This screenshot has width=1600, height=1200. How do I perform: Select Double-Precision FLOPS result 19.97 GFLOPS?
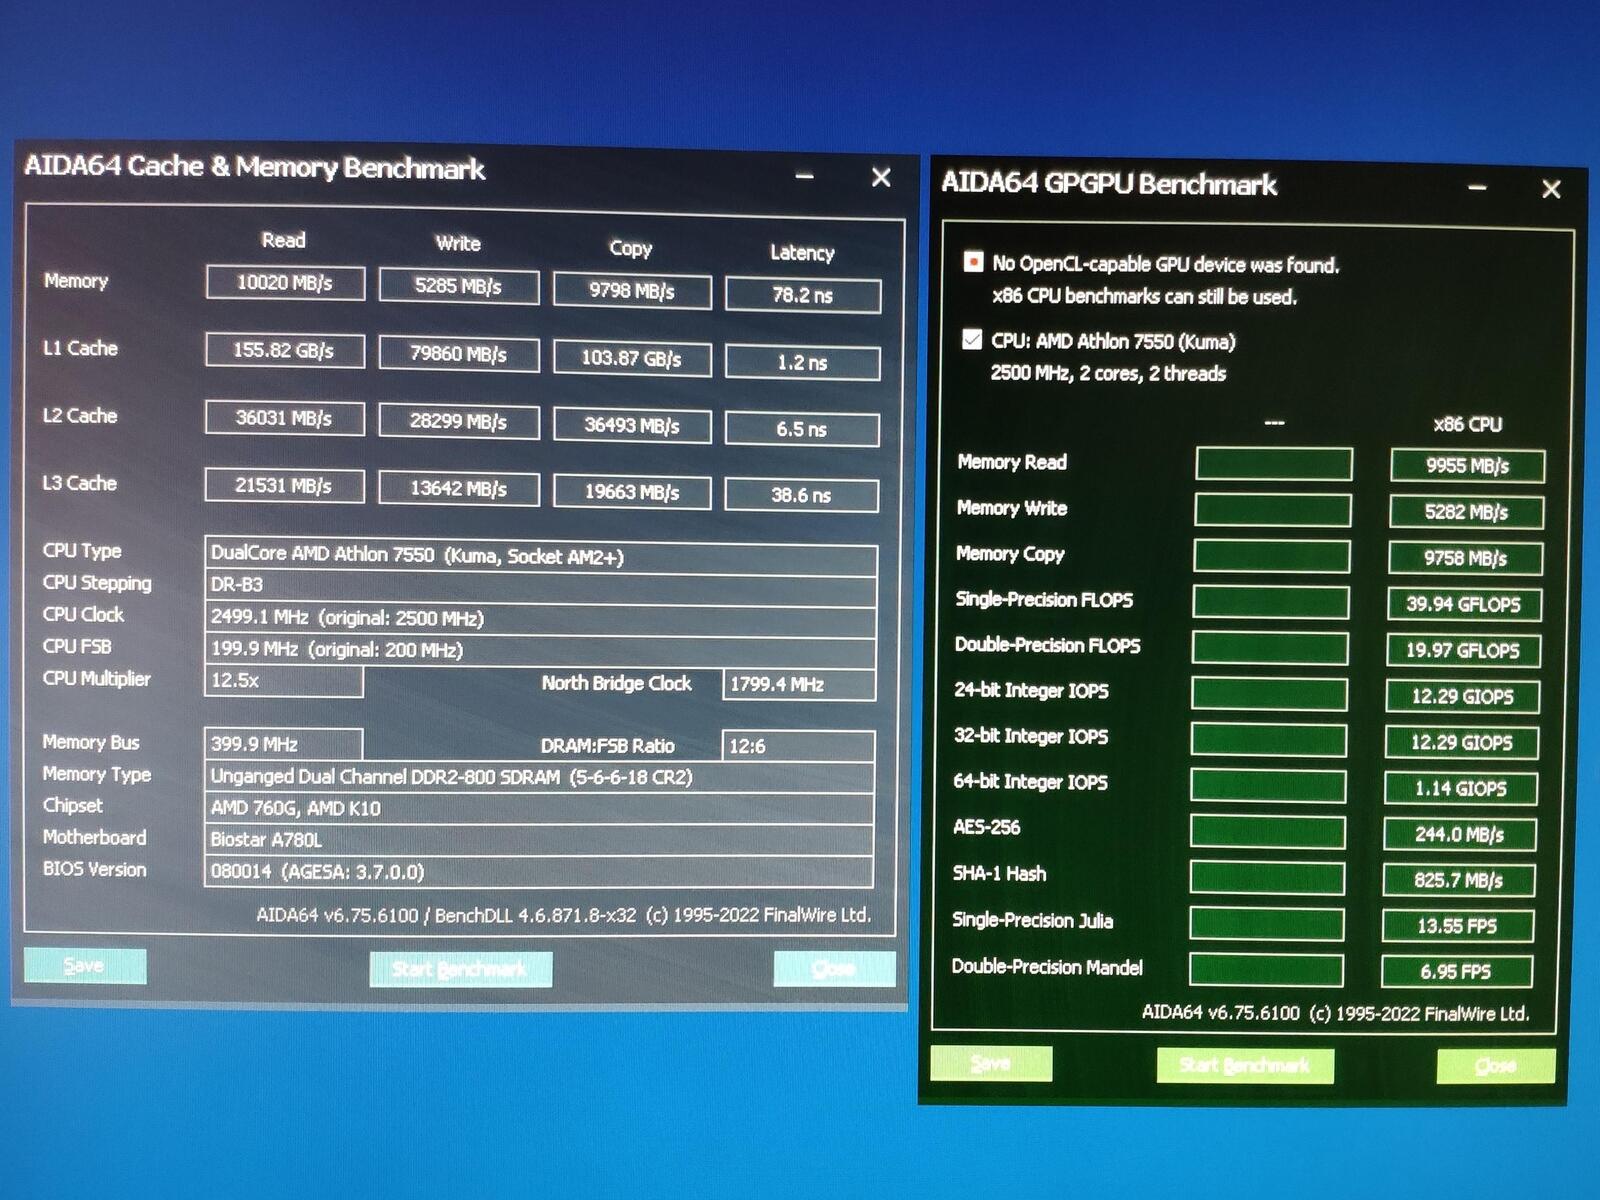tap(1463, 650)
